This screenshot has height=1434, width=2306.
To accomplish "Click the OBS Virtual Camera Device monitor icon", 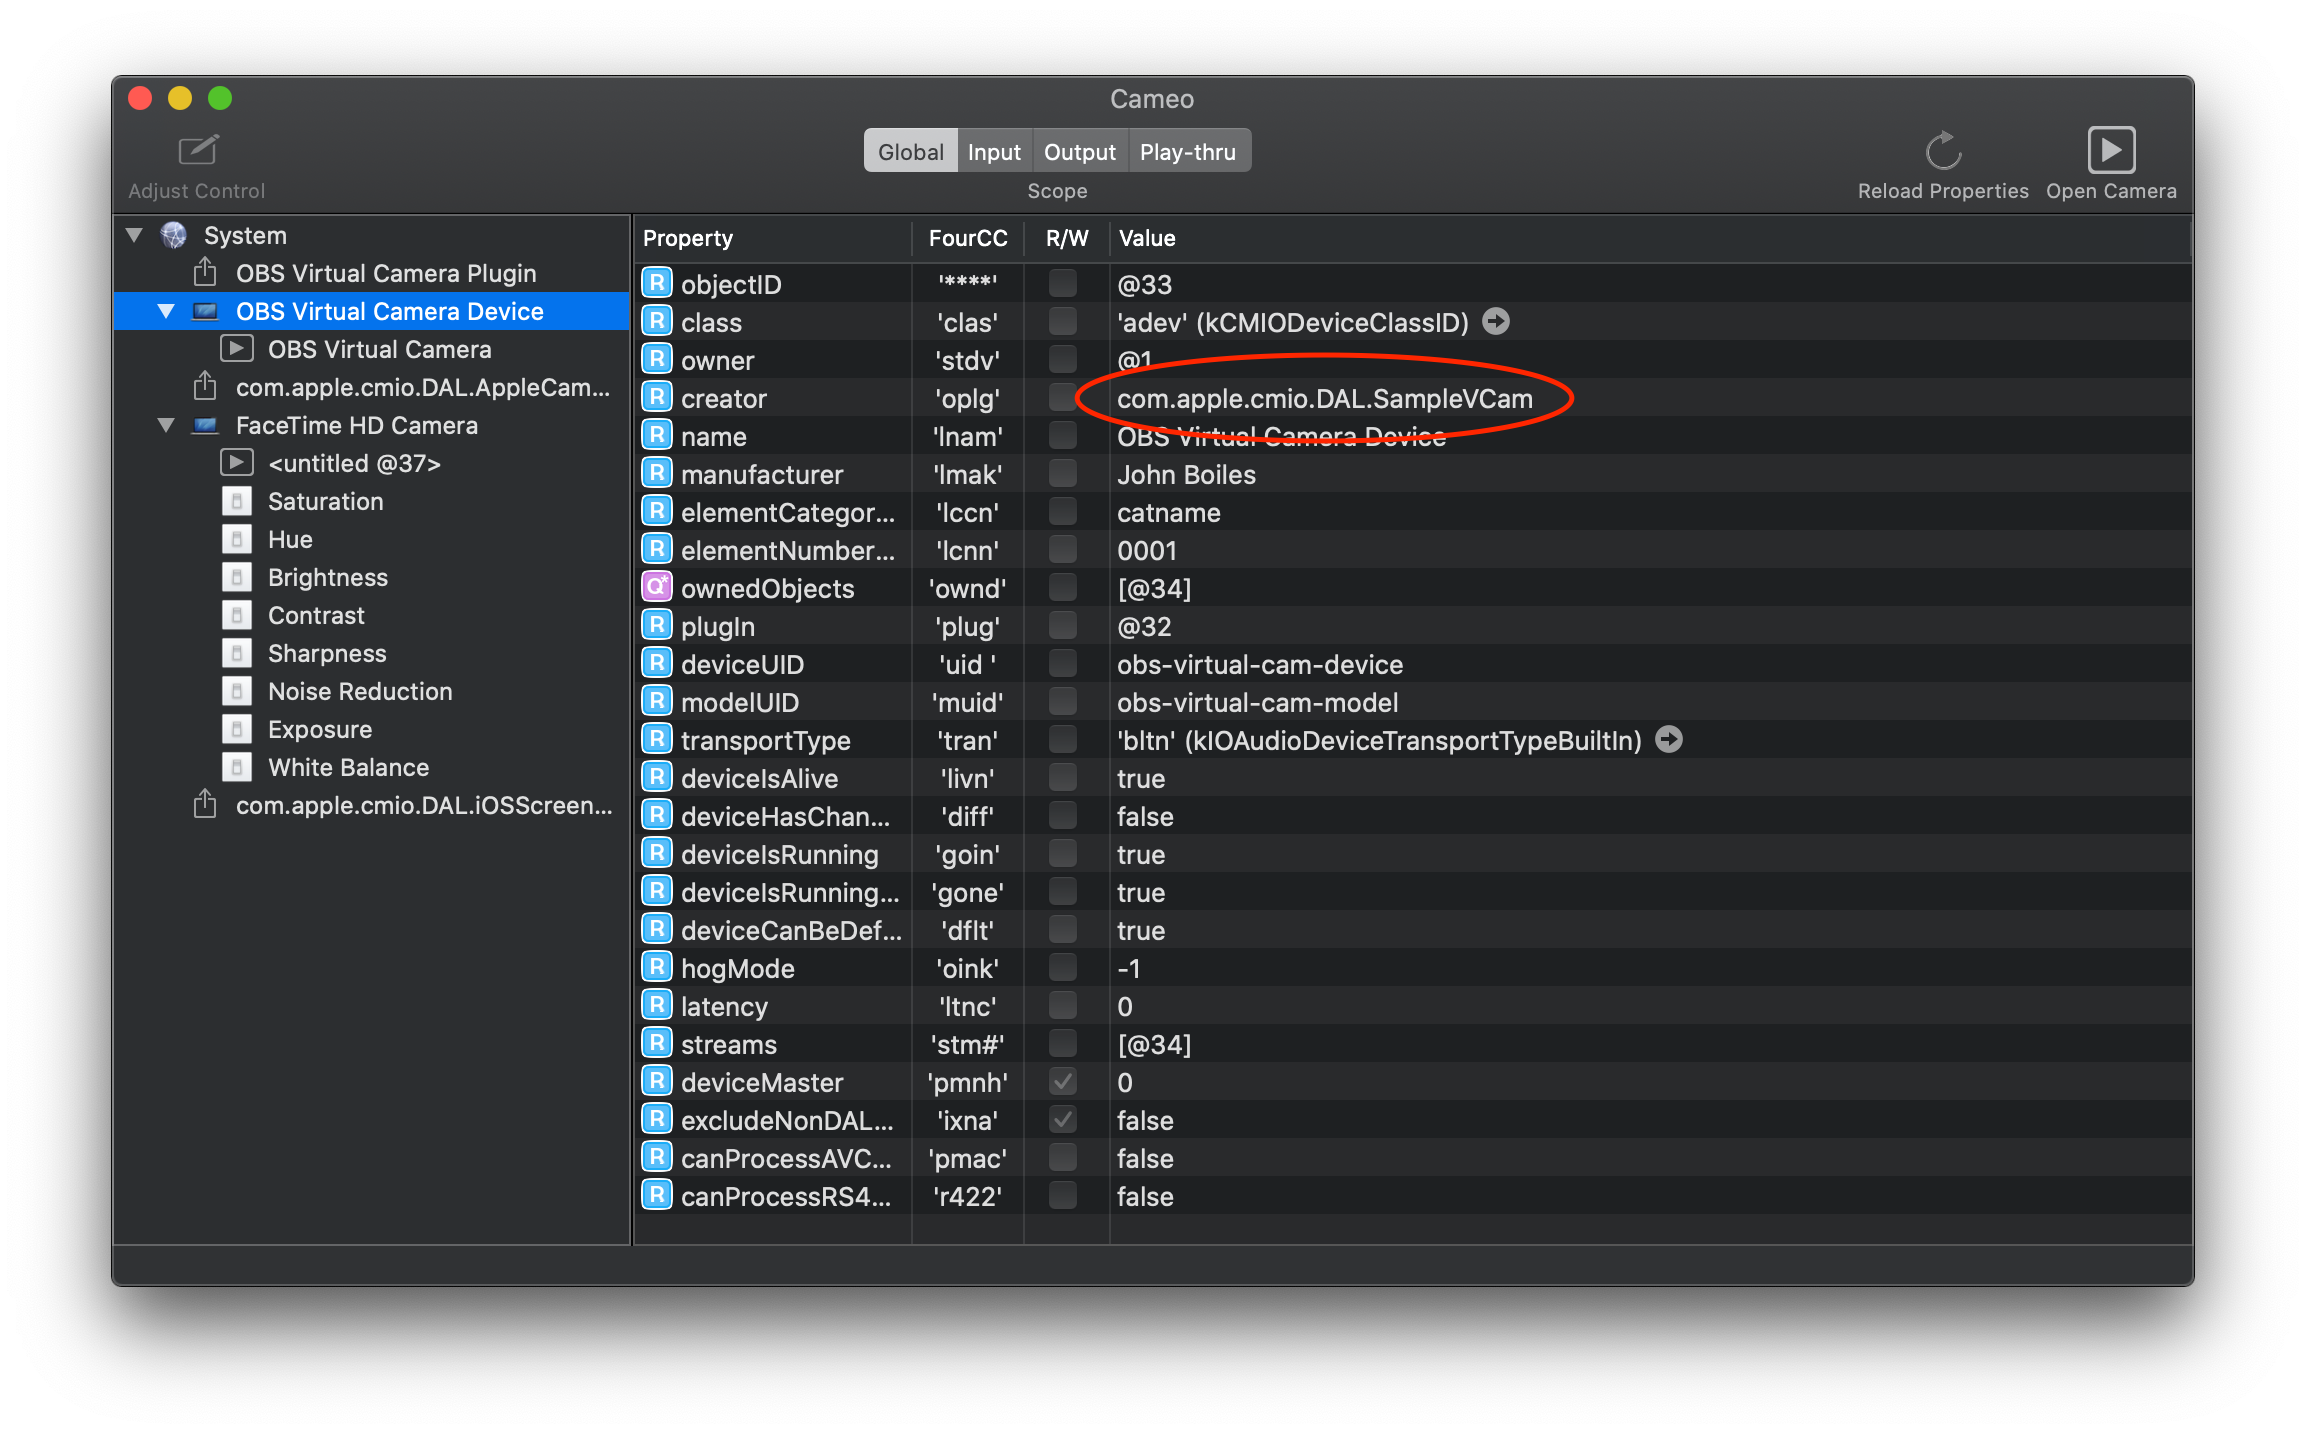I will coord(205,311).
